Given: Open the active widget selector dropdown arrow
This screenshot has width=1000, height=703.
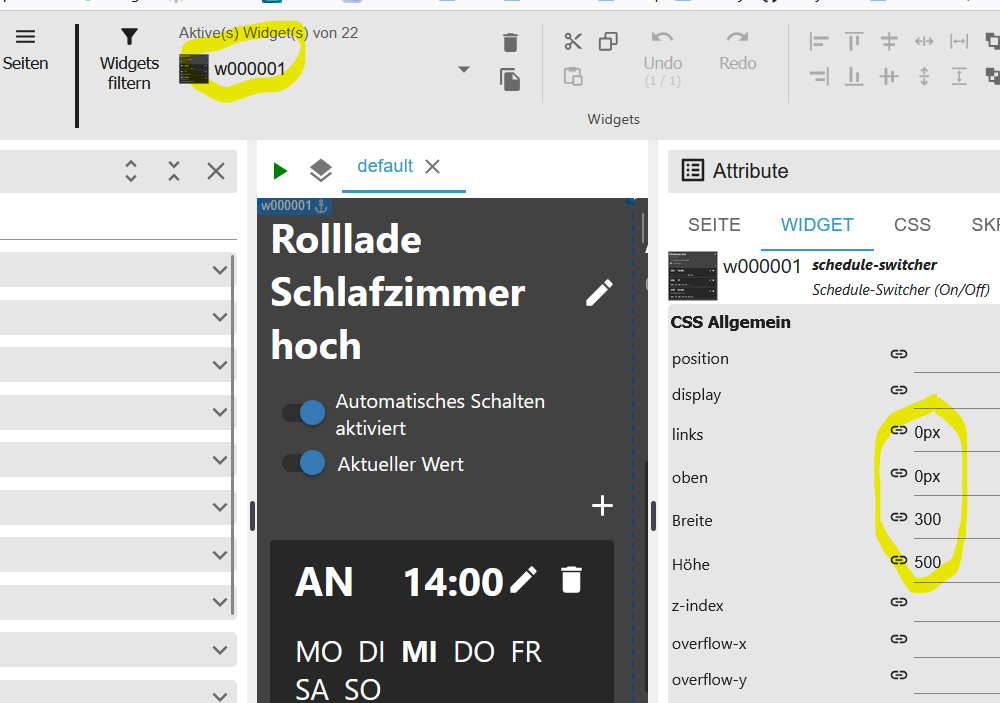Looking at the screenshot, I should [464, 69].
